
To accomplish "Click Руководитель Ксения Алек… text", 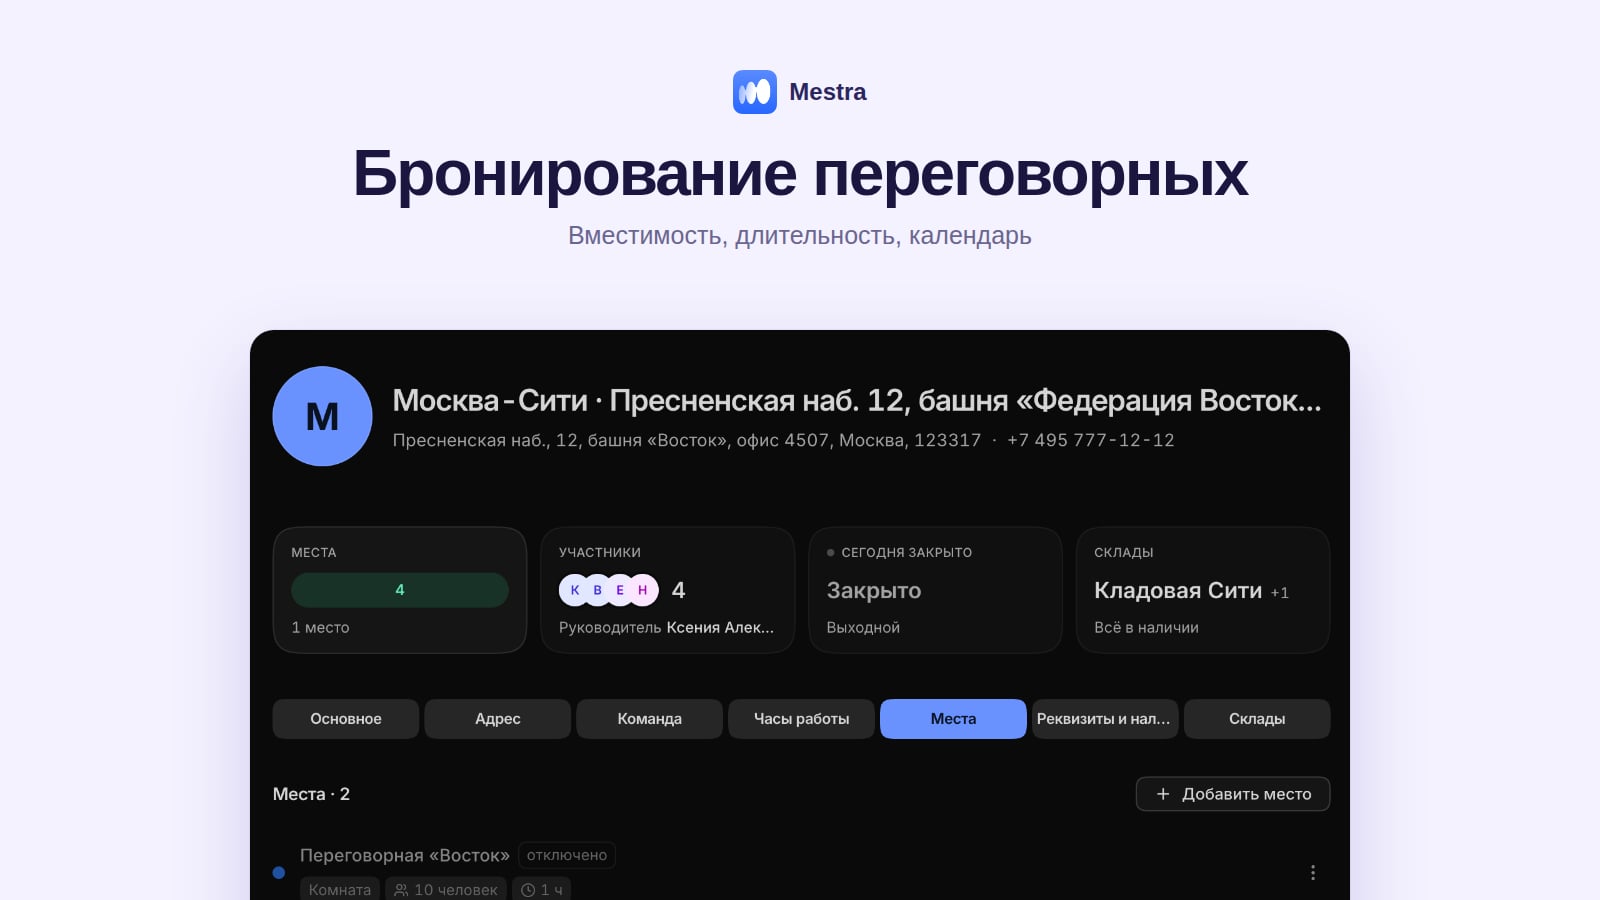I will pyautogui.click(x=667, y=628).
